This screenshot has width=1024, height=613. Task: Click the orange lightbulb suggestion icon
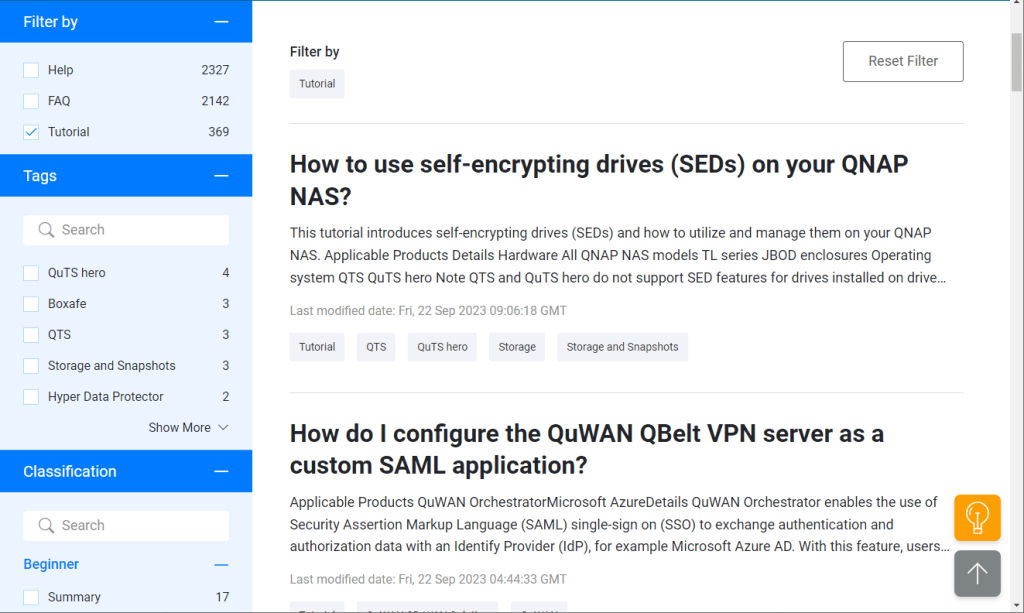(977, 518)
